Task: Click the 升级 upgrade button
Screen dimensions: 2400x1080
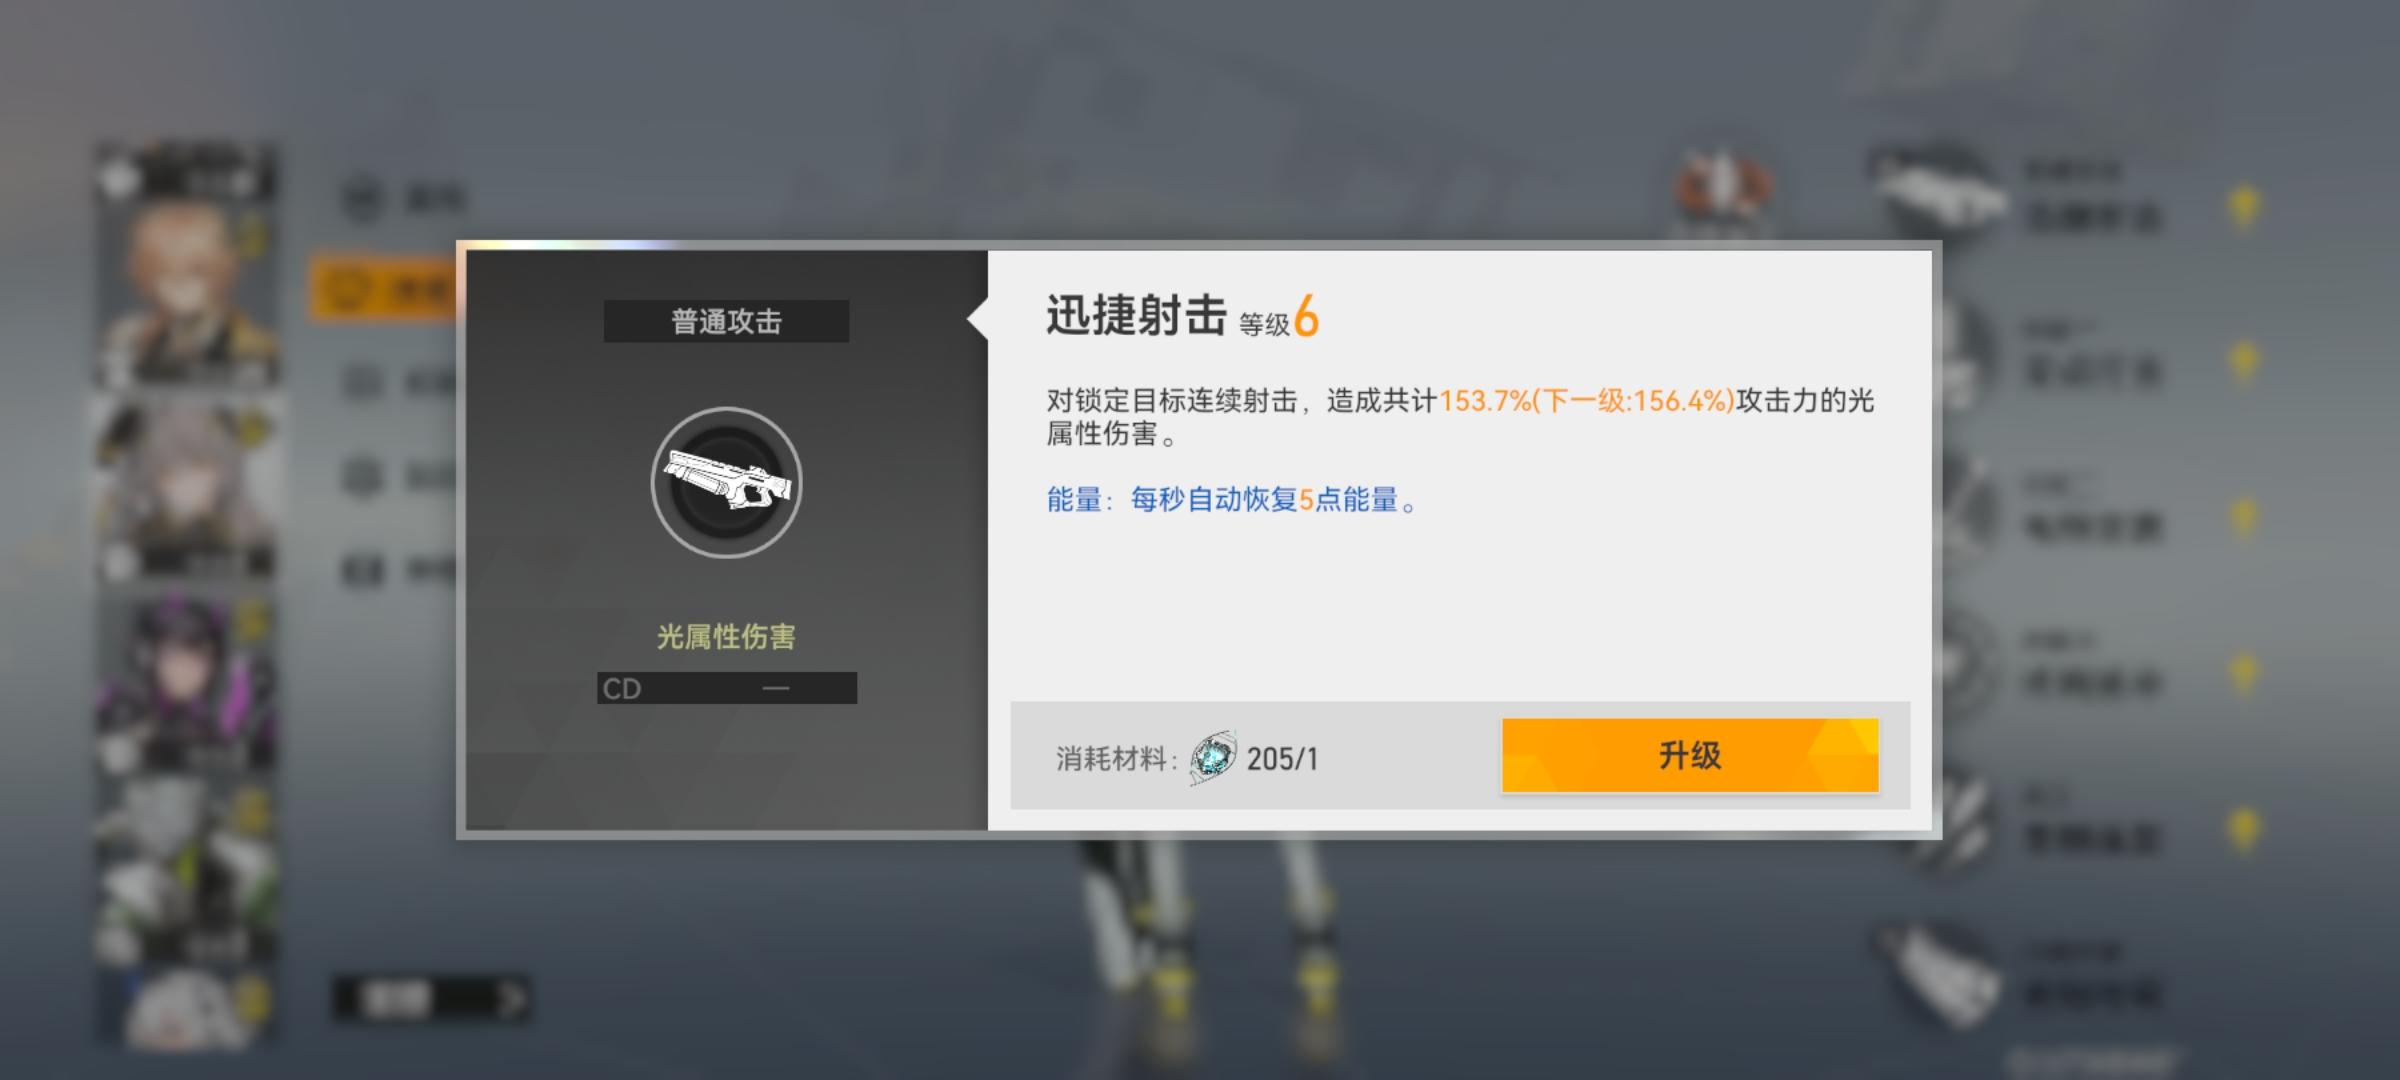Action: click(x=1690, y=755)
